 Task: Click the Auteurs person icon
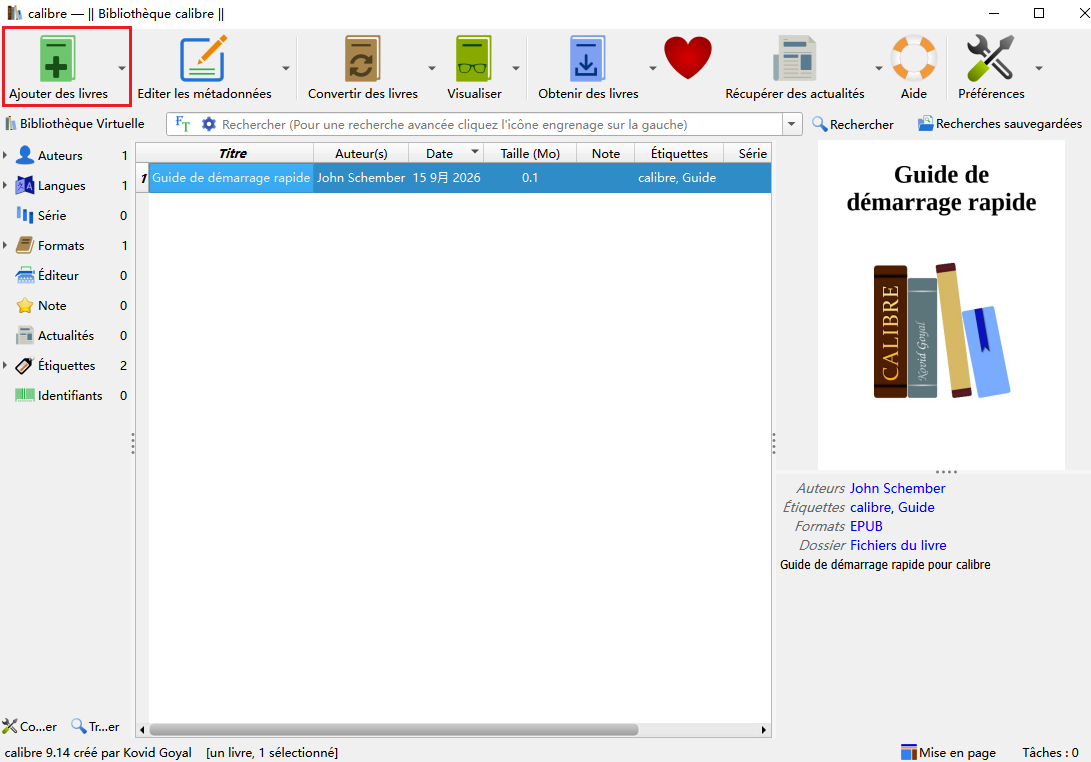(25, 155)
